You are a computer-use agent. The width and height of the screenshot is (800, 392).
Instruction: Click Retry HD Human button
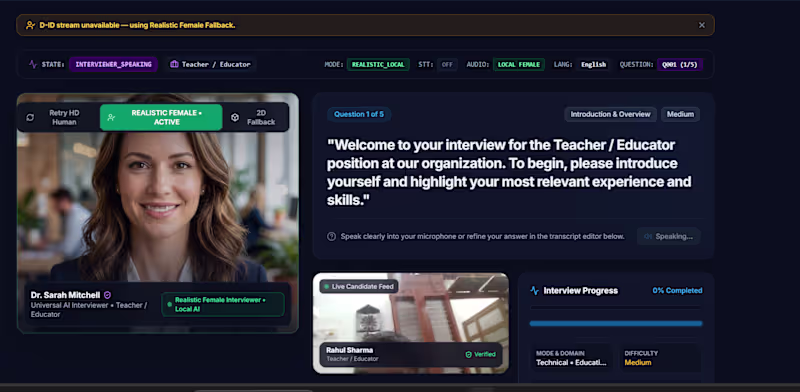click(x=58, y=117)
